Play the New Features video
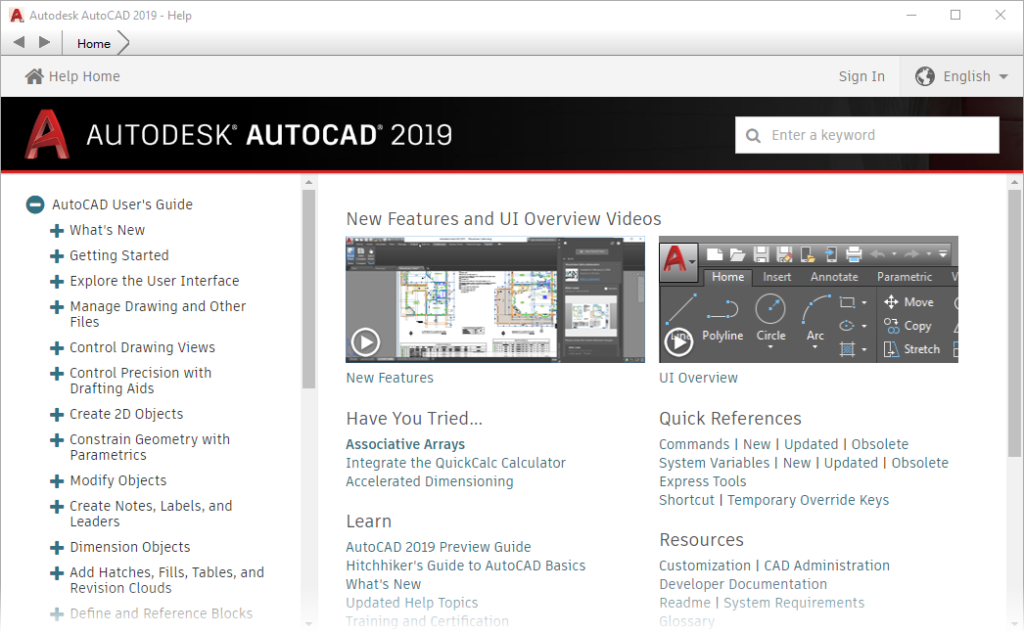1024x634 pixels. coord(366,341)
